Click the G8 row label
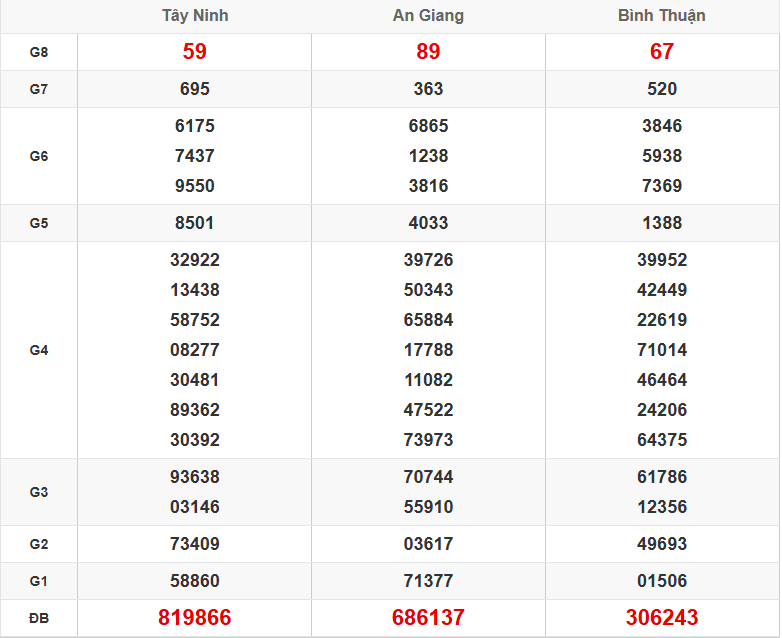Screen dimensions: 782x638 39,52
